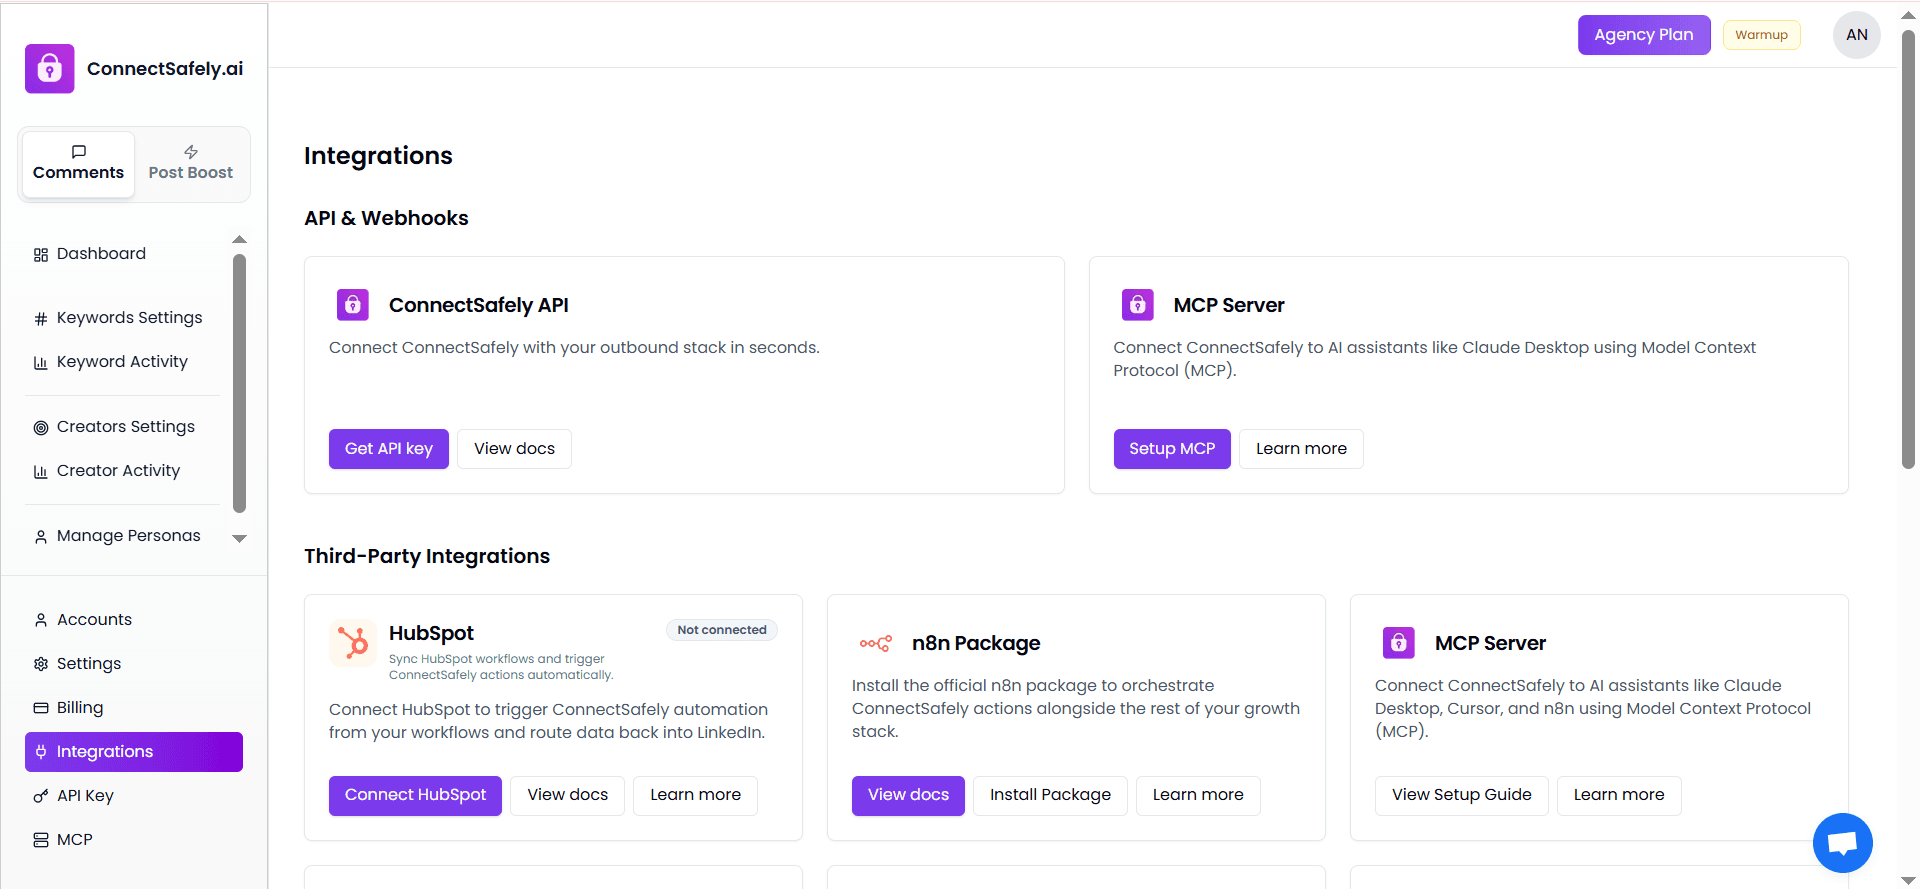This screenshot has width=1920, height=889.
Task: Open Manage Personas page
Action: pos(128,536)
